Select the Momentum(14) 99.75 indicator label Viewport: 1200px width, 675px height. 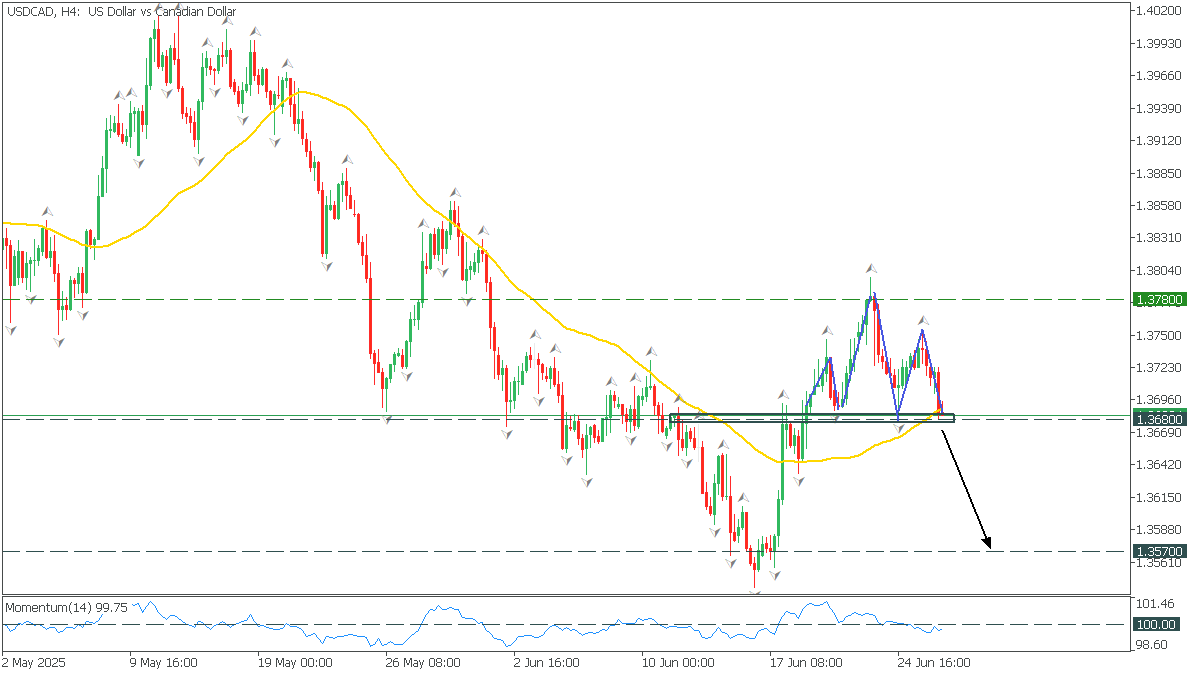pyautogui.click(x=66, y=606)
